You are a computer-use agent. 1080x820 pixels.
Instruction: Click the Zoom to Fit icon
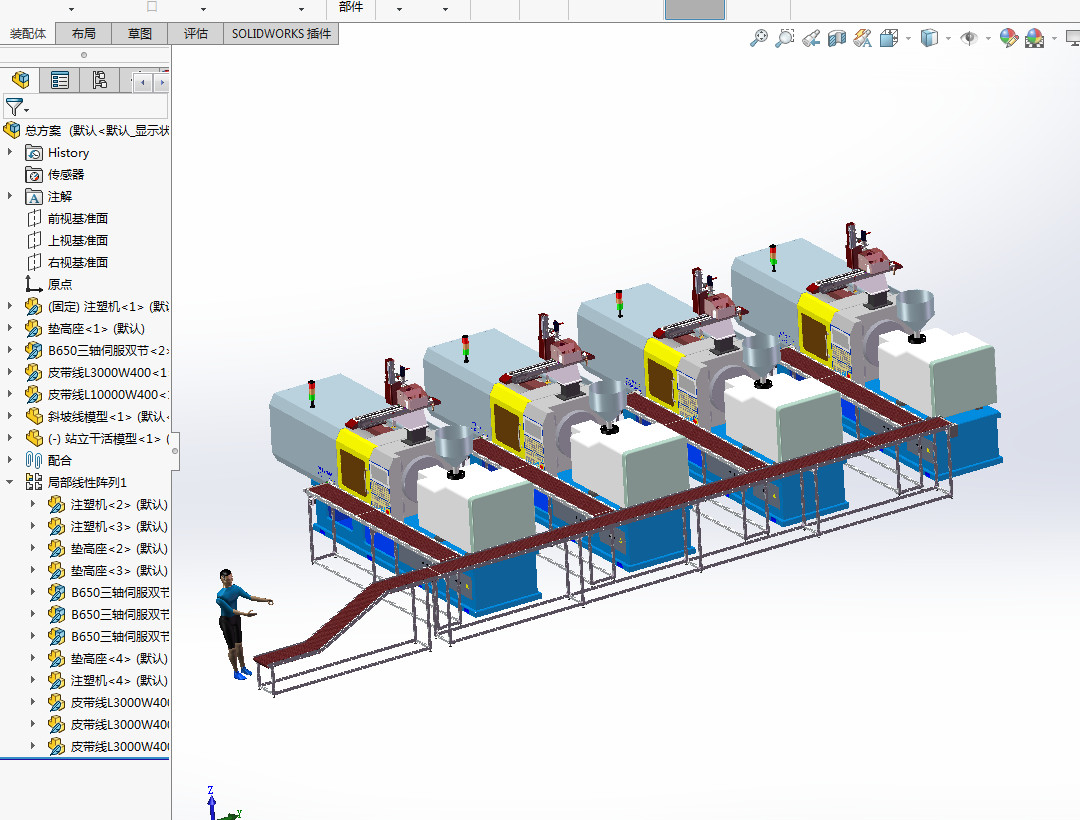pos(759,38)
